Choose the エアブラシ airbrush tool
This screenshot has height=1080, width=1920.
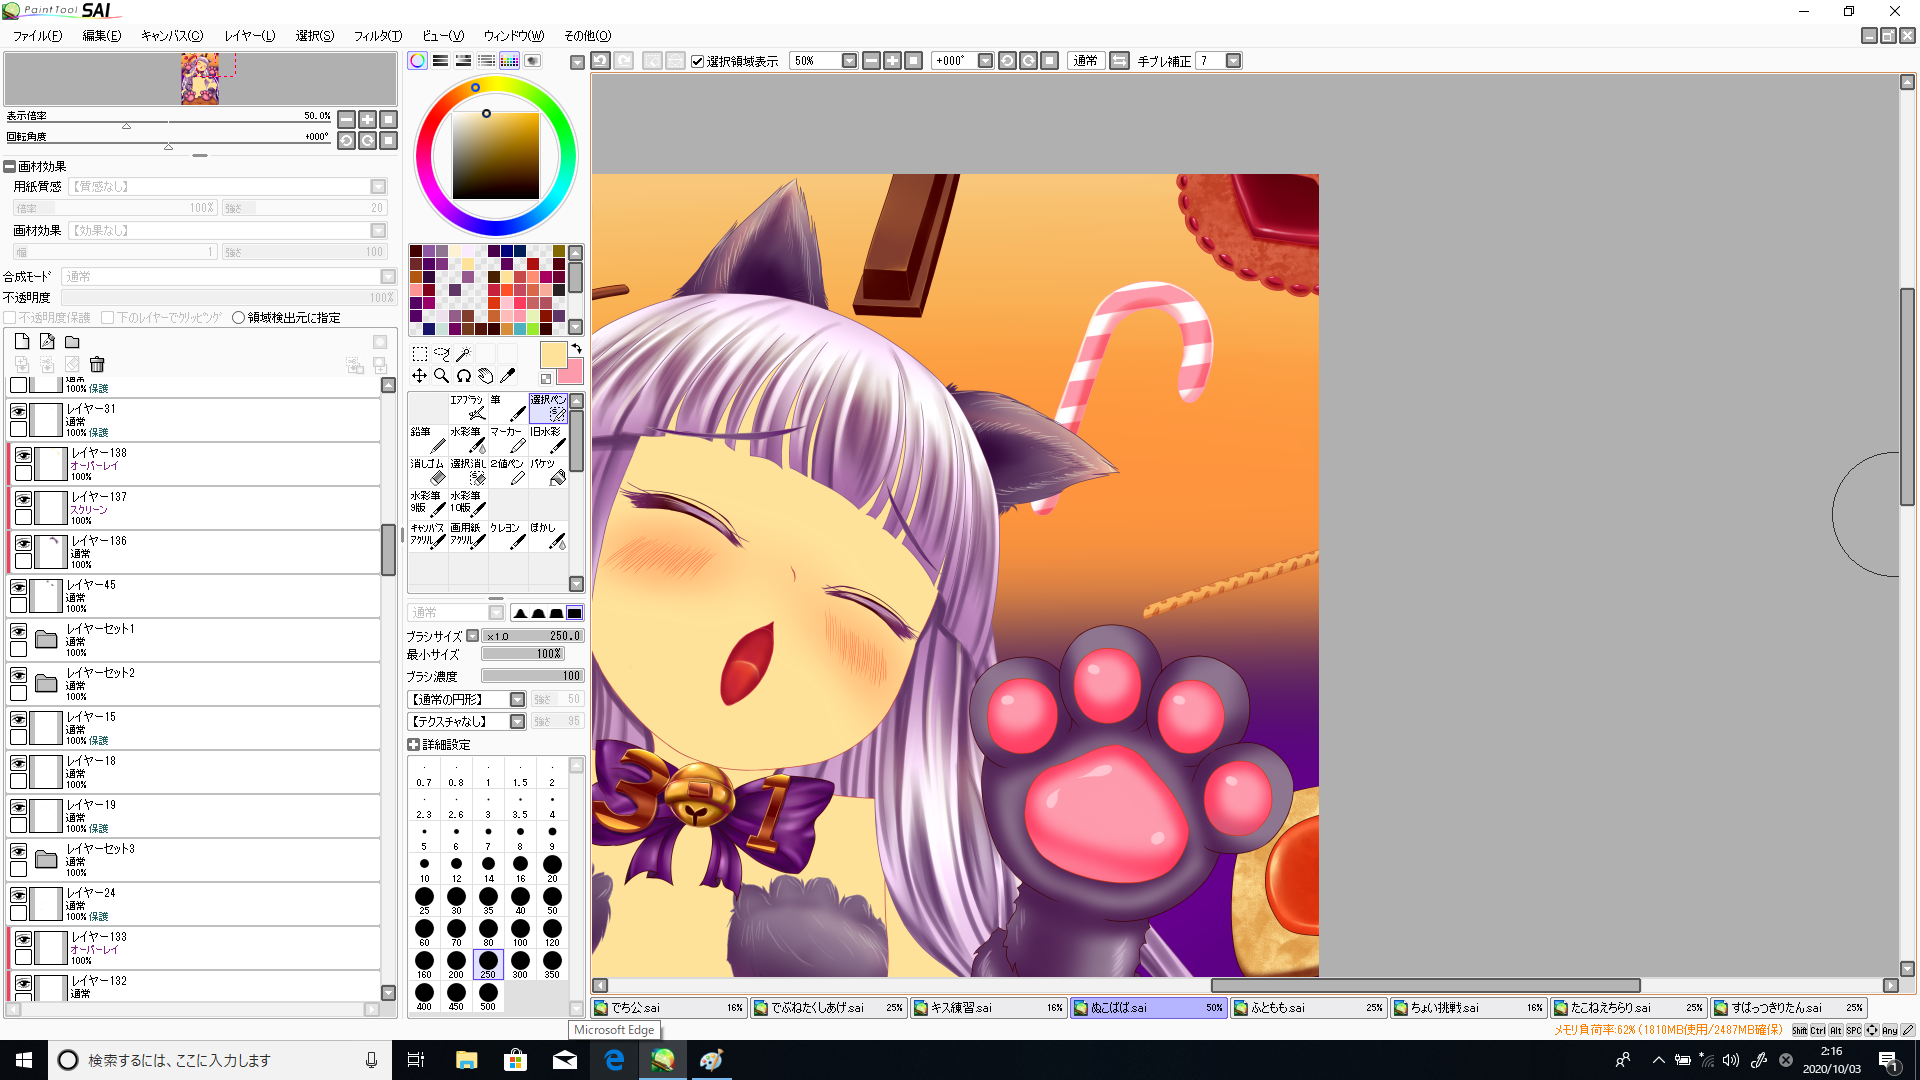(x=468, y=408)
